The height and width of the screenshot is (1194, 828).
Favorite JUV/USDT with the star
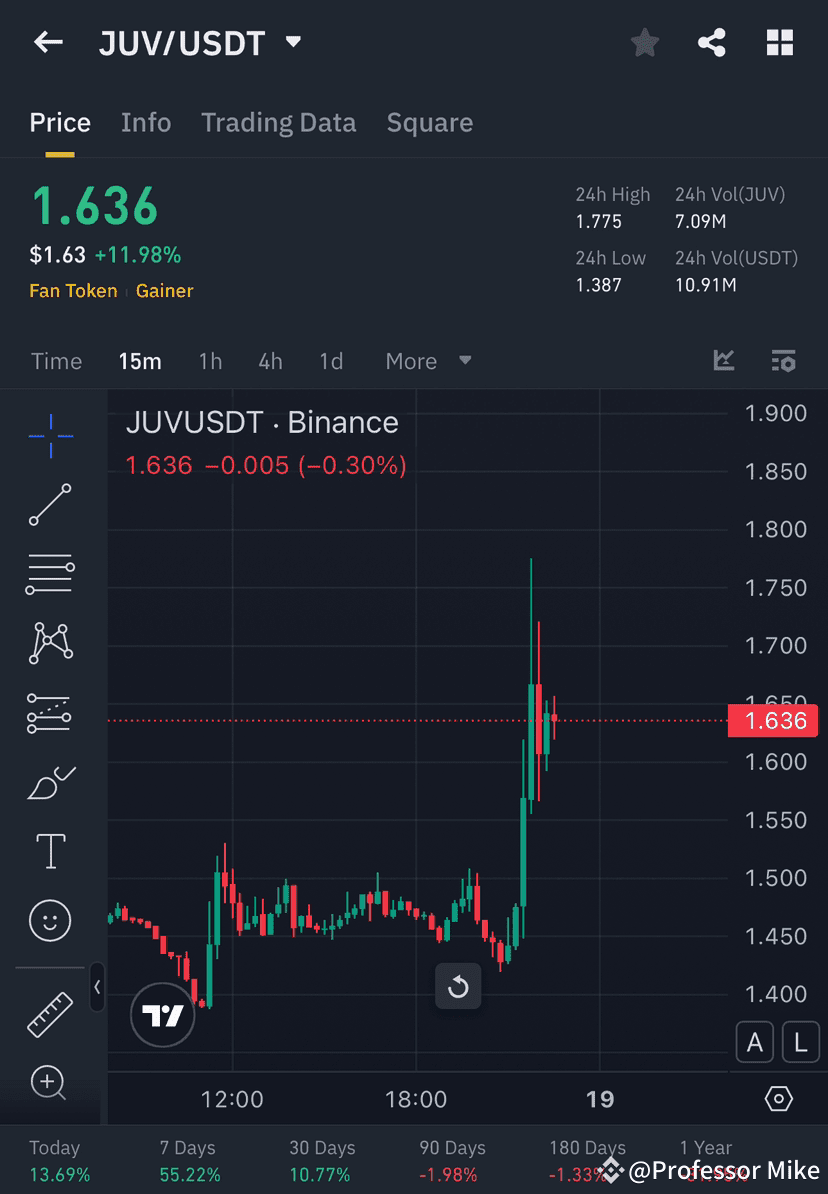(644, 42)
